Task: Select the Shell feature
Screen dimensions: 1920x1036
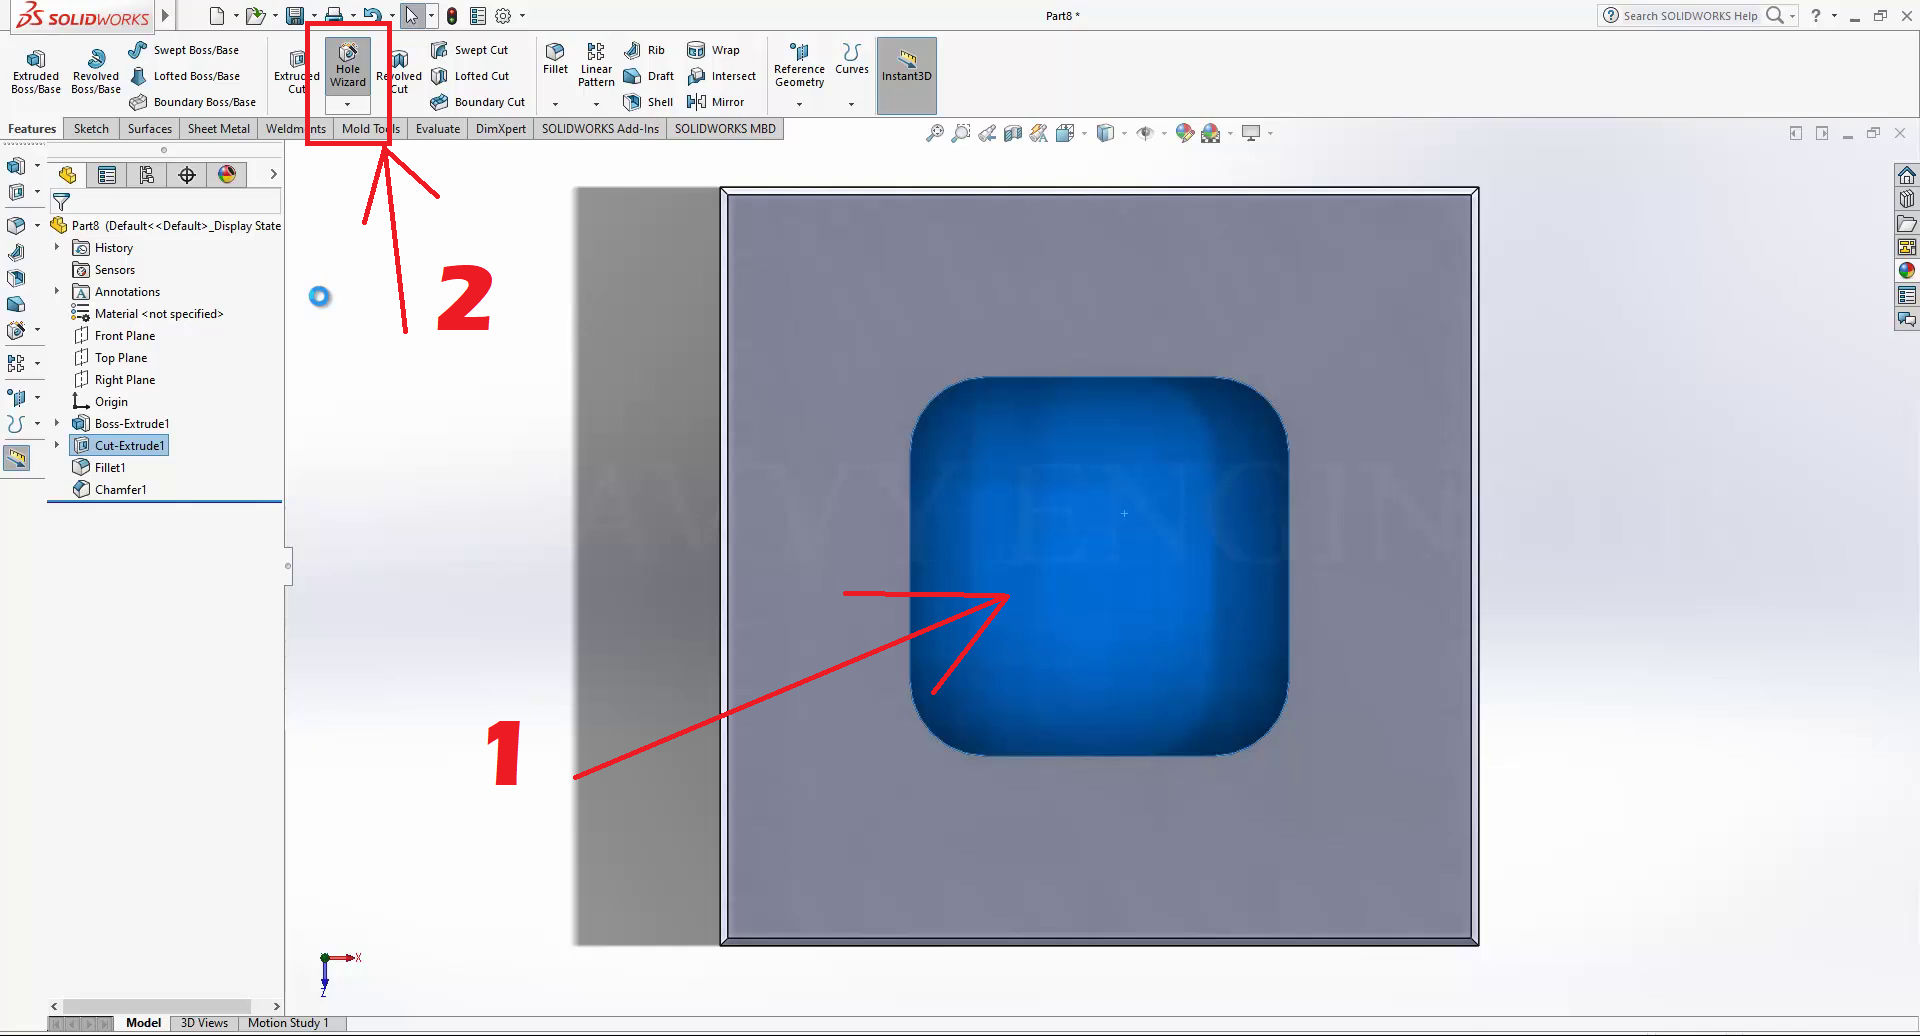Action: (648, 102)
